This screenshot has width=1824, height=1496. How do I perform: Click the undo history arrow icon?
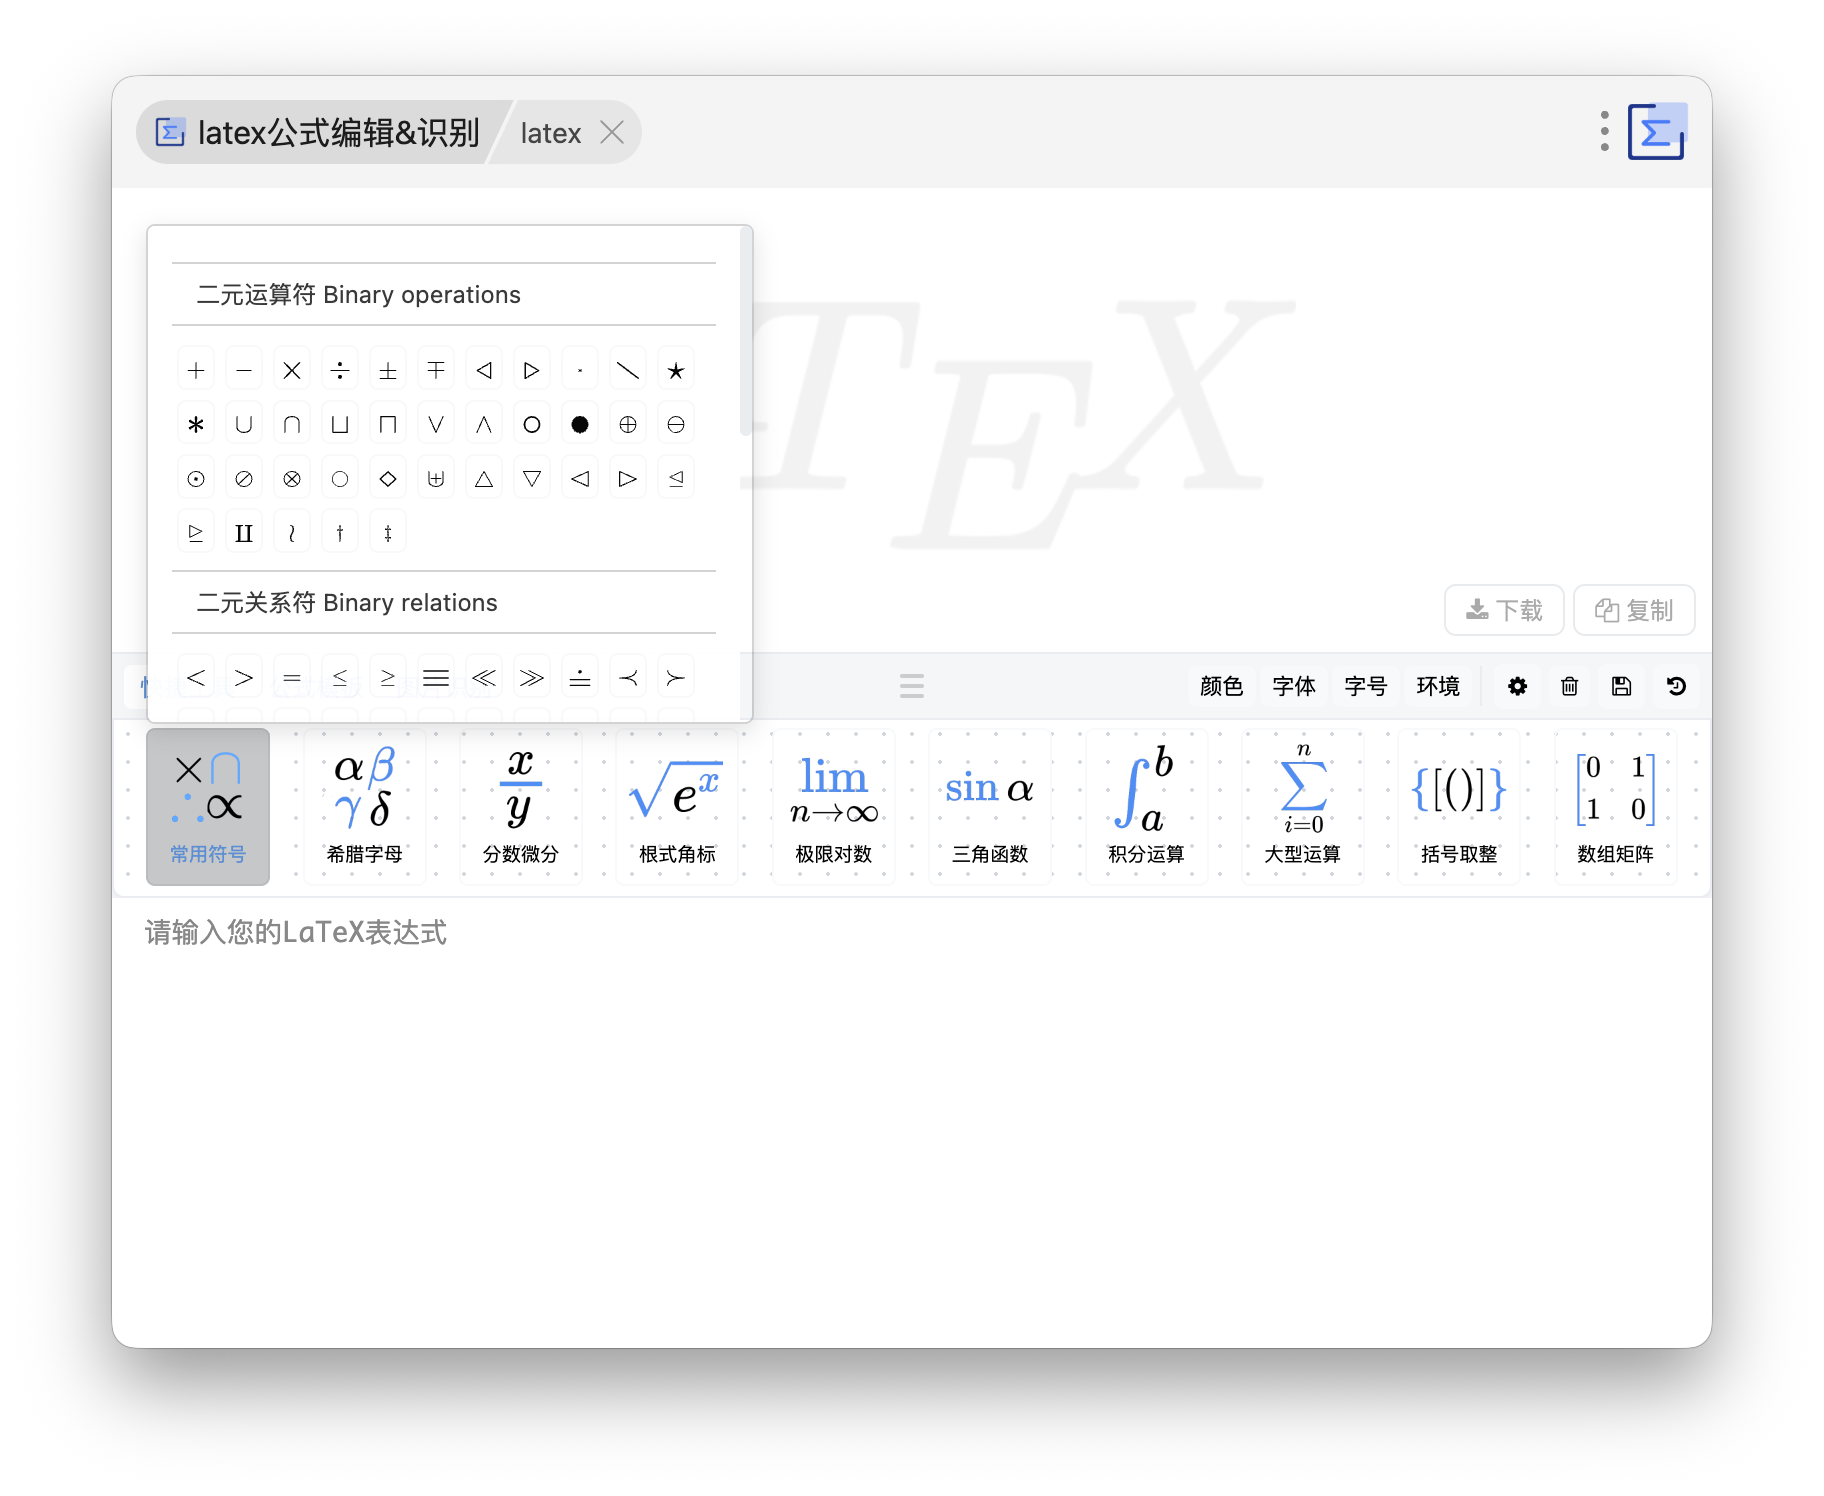pyautogui.click(x=1676, y=686)
